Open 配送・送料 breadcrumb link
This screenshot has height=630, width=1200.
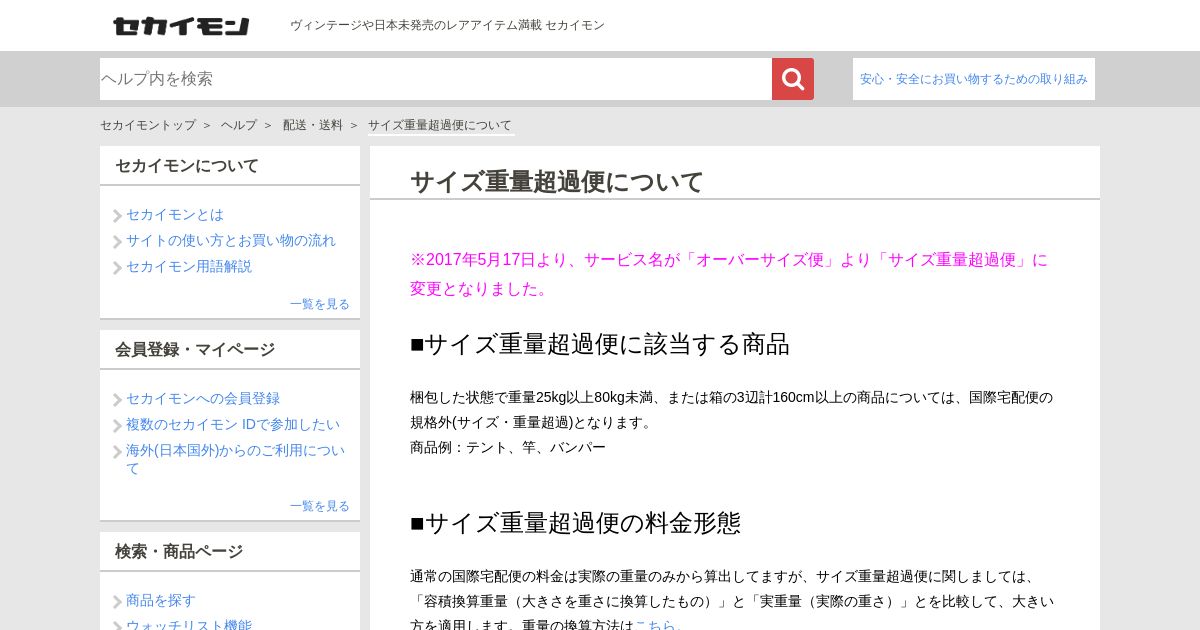313,125
